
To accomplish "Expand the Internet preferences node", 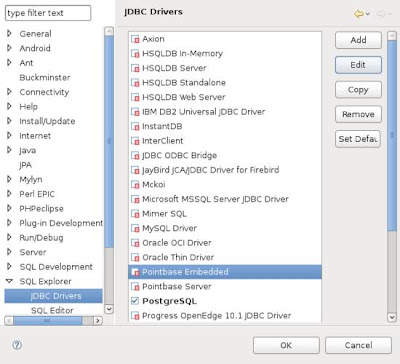I will (9, 135).
